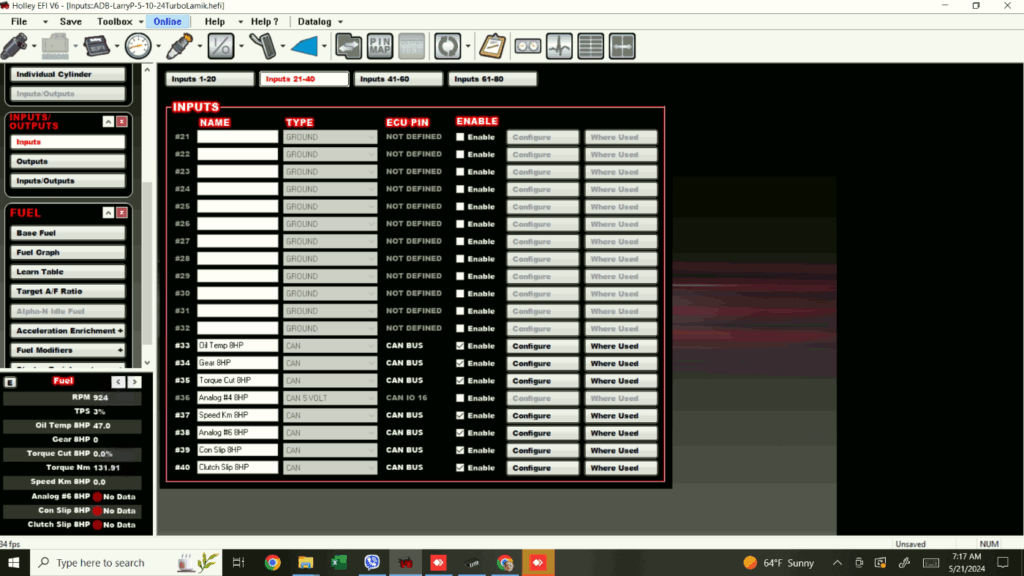
Task: Open dropdown arrow beside injector icon
Action: pos(35,46)
